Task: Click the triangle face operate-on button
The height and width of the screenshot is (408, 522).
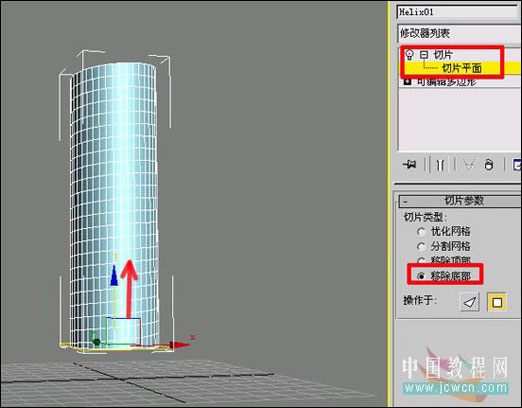Action: pos(469,302)
